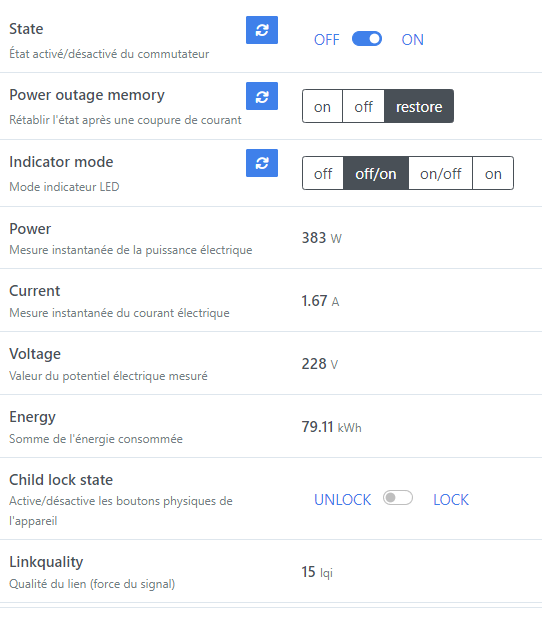Refresh the Power outage memory value
The height and width of the screenshot is (626, 542).
pyautogui.click(x=262, y=96)
